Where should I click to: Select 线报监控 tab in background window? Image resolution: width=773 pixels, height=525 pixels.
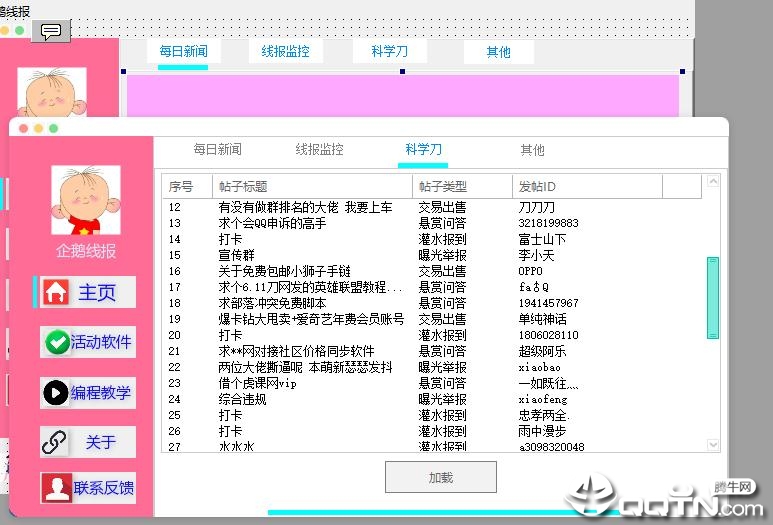point(285,51)
